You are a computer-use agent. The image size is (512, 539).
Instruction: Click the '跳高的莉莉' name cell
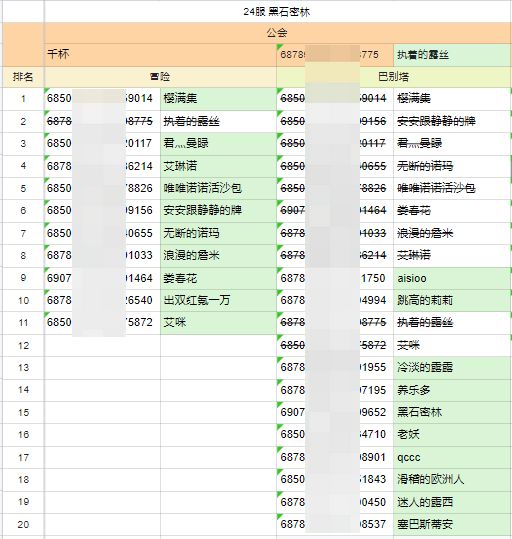point(452,300)
